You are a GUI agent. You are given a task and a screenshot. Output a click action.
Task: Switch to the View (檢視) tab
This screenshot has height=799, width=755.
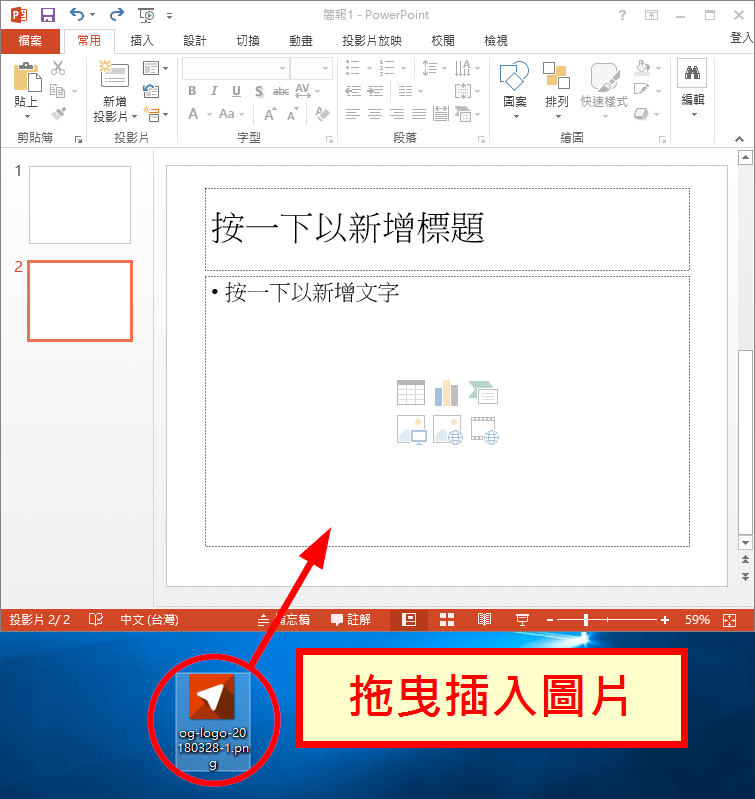pos(495,41)
